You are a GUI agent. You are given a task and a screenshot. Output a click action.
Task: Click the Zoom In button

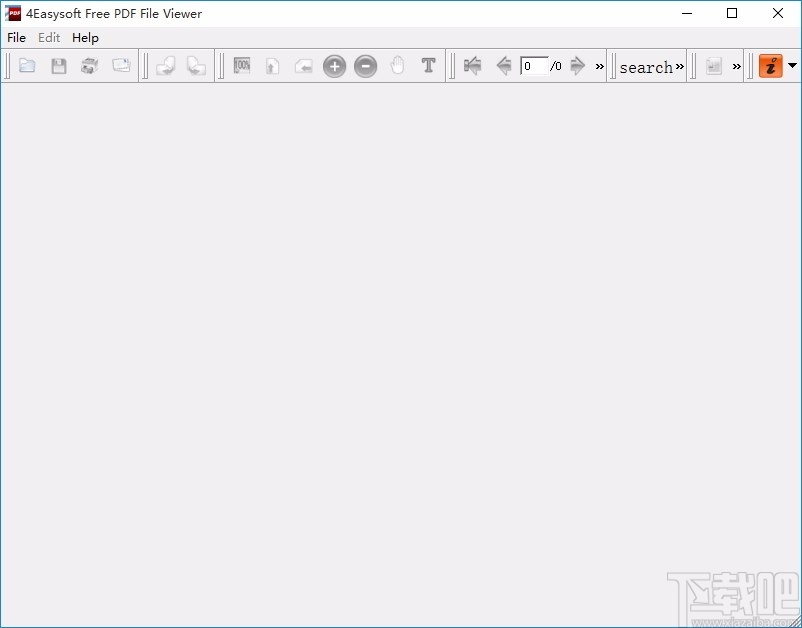coord(334,66)
